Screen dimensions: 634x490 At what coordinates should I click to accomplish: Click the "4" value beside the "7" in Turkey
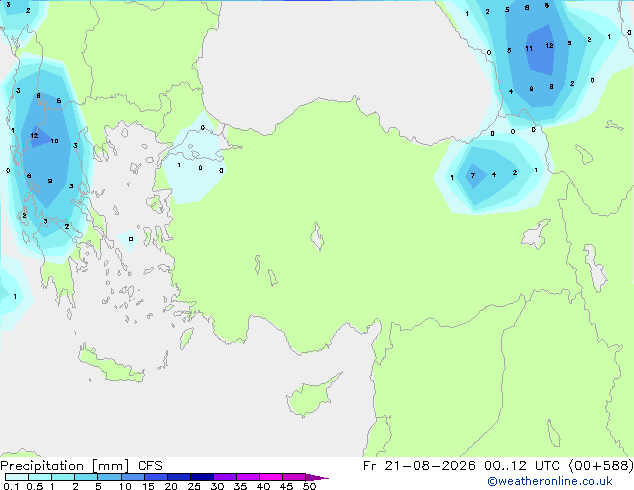click(494, 175)
